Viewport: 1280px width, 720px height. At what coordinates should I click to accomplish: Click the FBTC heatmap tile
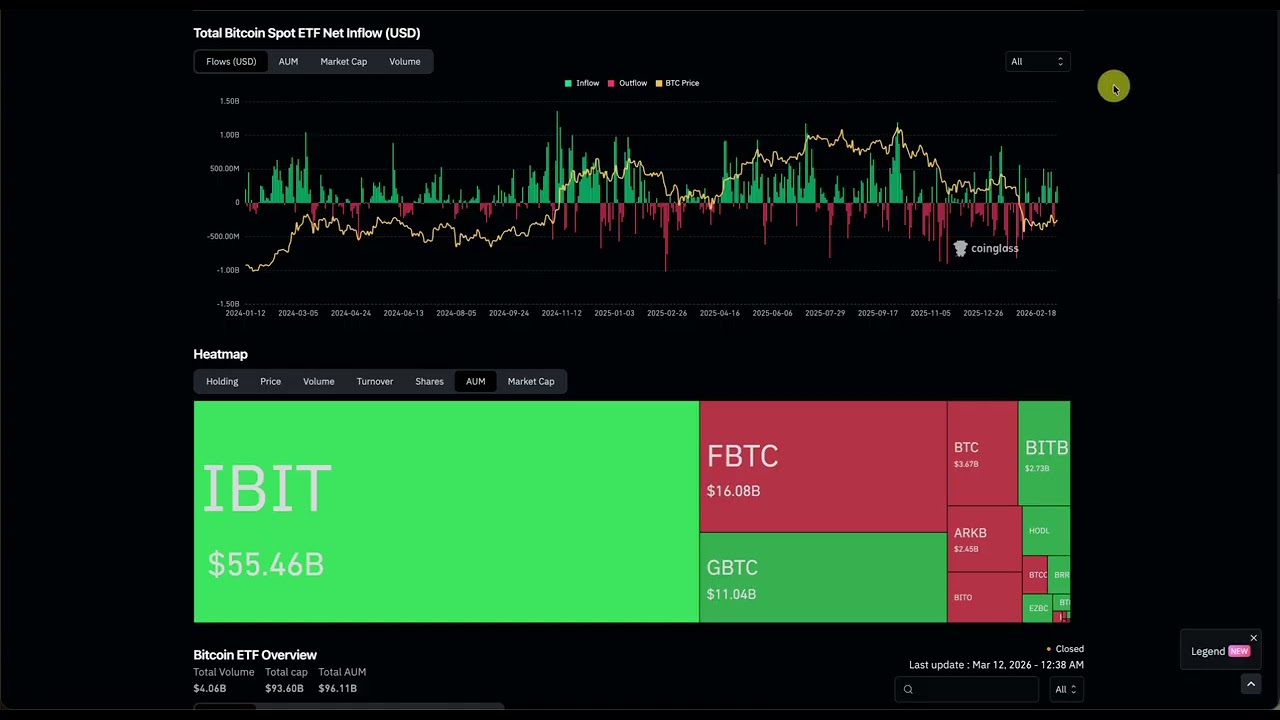pyautogui.click(x=823, y=467)
